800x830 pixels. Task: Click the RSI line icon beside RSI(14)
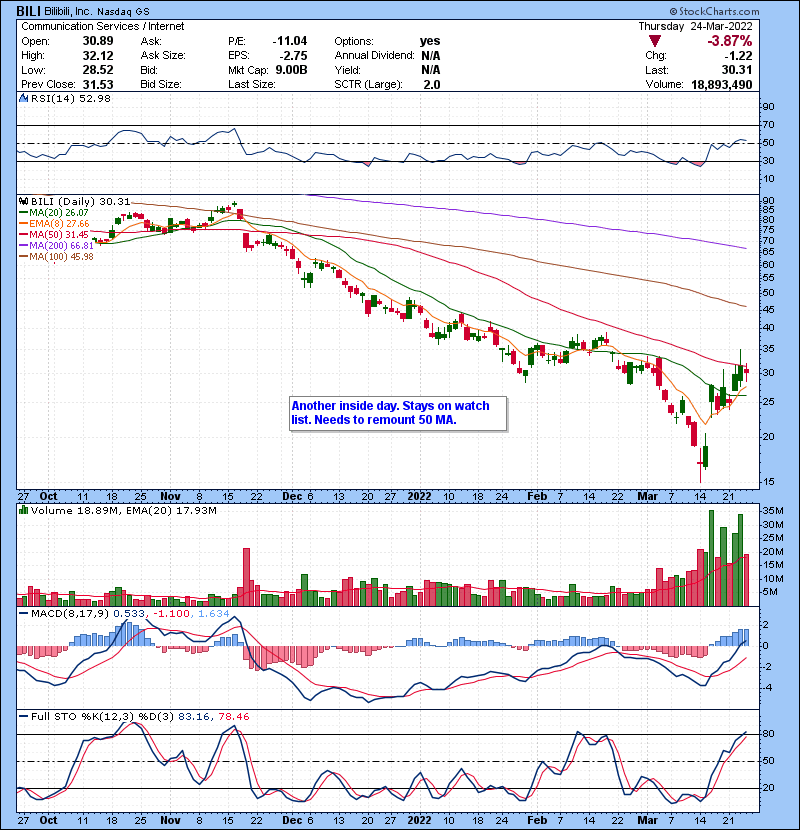tap(23, 98)
